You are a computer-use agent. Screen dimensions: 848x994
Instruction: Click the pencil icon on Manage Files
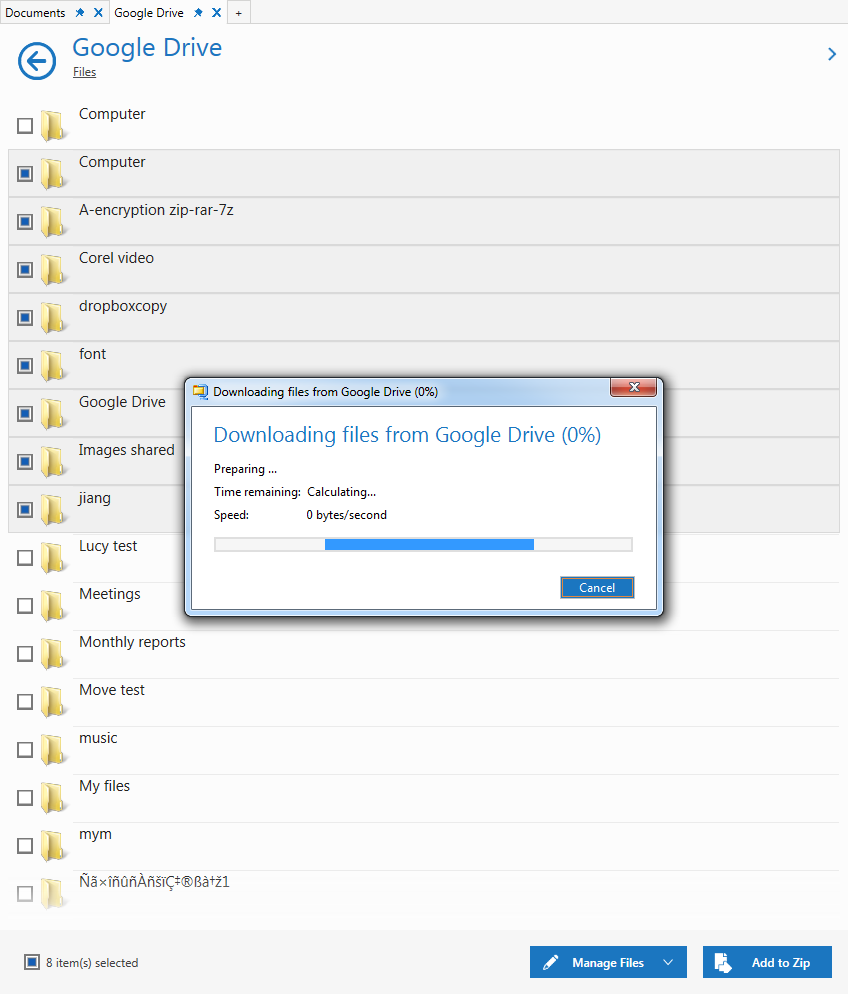pos(551,962)
